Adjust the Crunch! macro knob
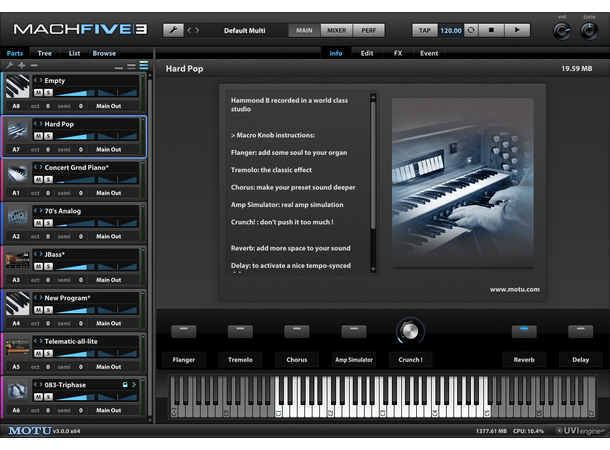Image resolution: width=610 pixels, height=450 pixels. [x=410, y=331]
